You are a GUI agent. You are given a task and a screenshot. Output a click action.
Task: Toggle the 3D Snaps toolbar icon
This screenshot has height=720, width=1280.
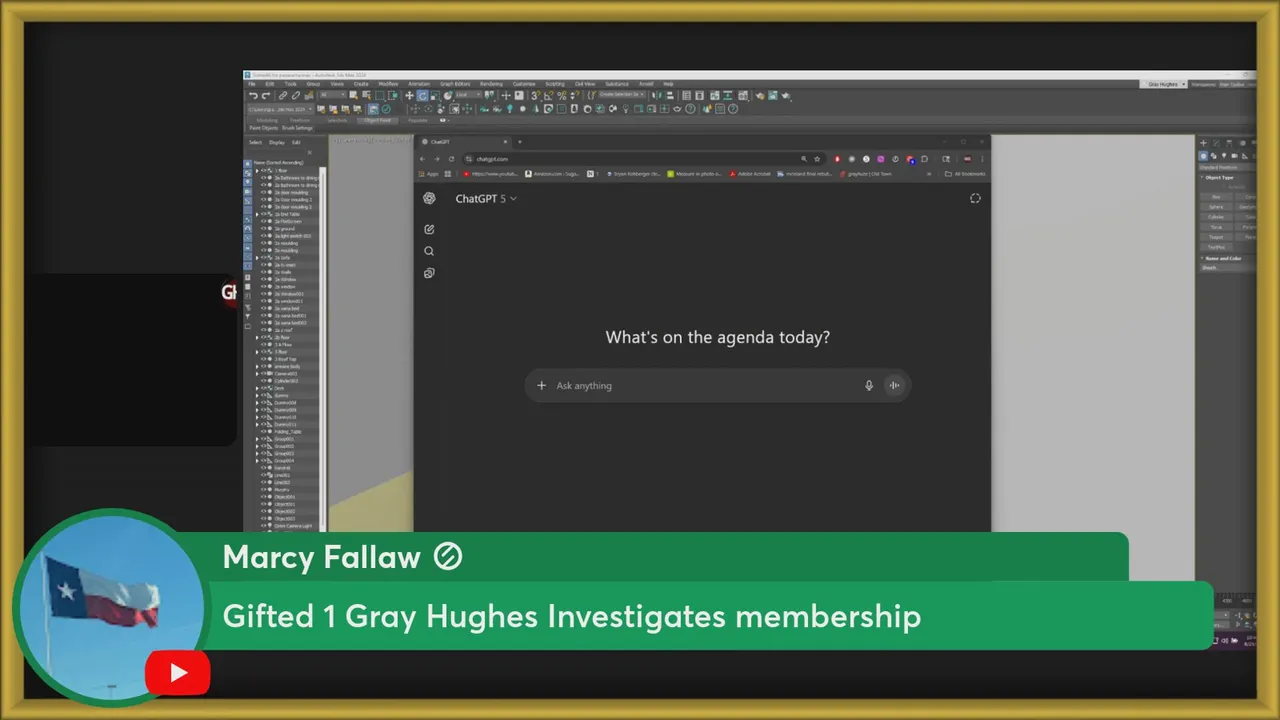pyautogui.click(x=536, y=95)
